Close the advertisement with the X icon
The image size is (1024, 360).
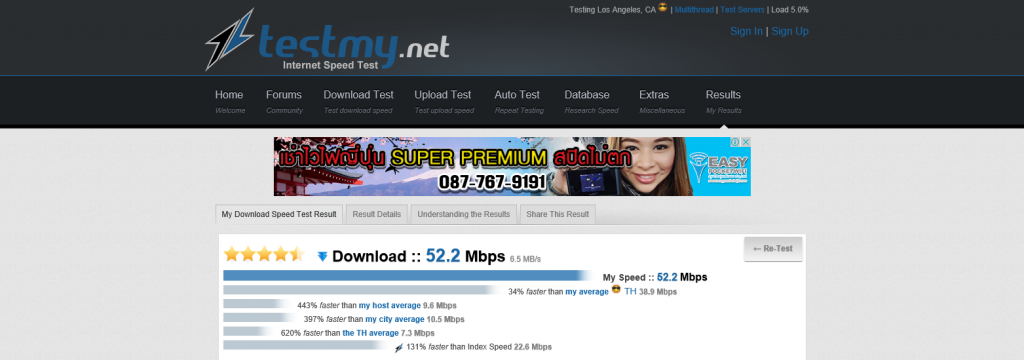[x=745, y=142]
